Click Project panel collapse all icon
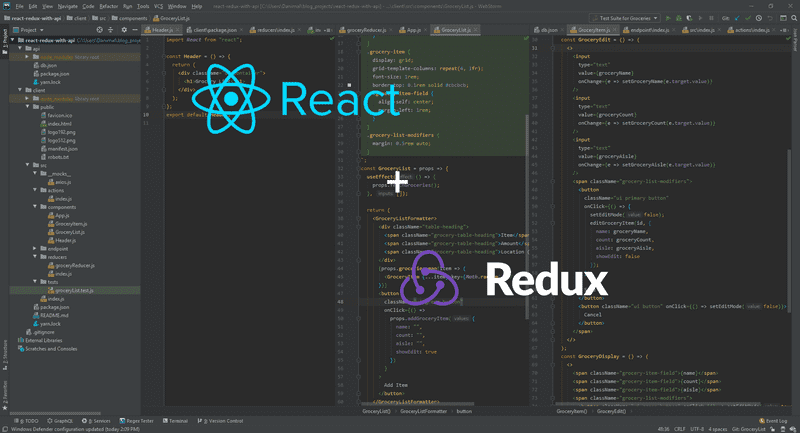 click(110, 30)
